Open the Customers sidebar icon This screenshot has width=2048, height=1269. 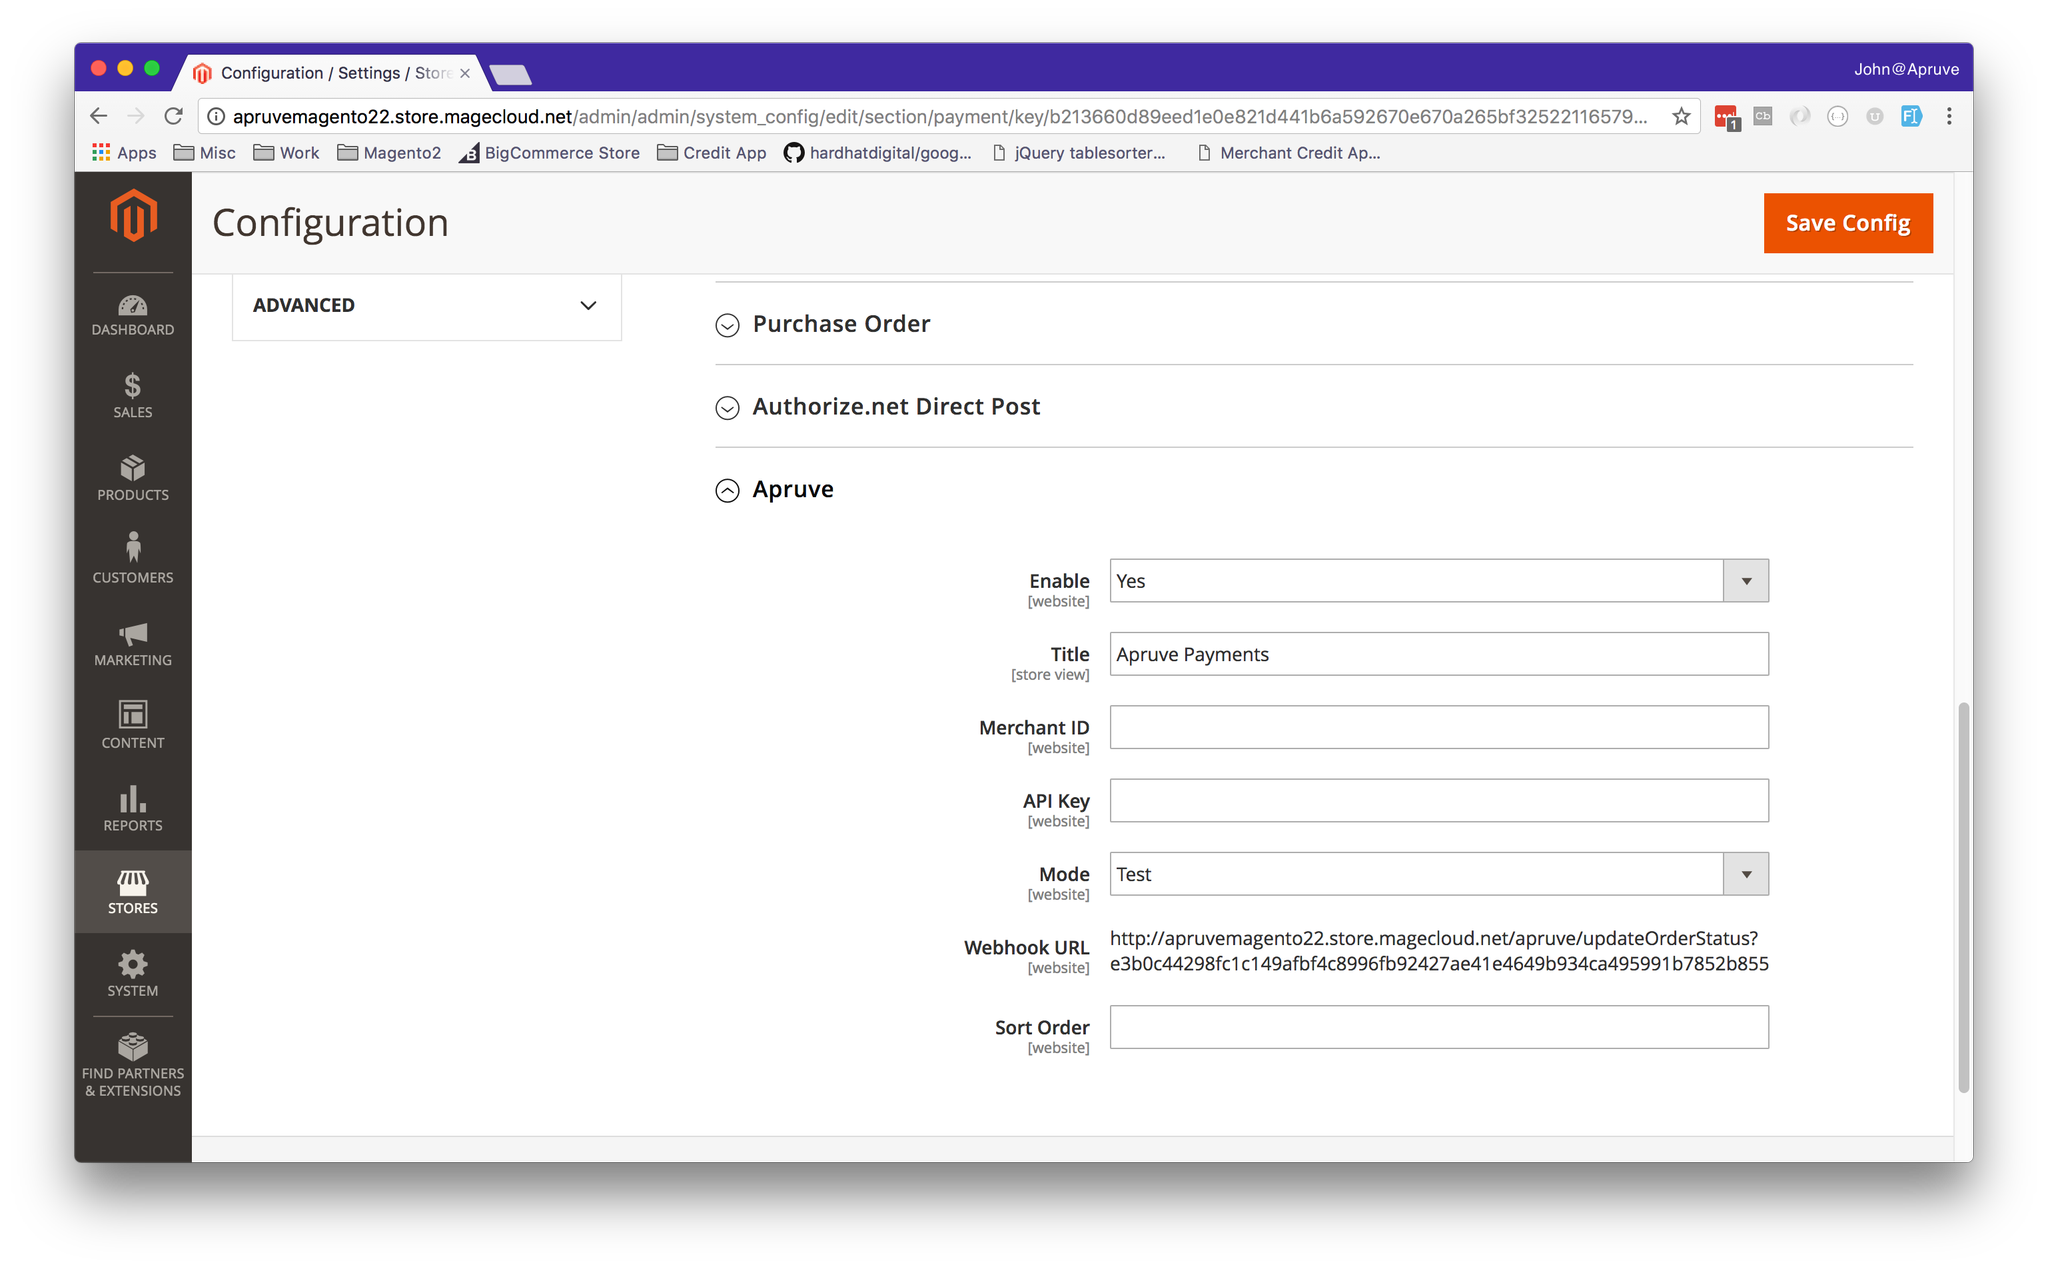coord(132,549)
